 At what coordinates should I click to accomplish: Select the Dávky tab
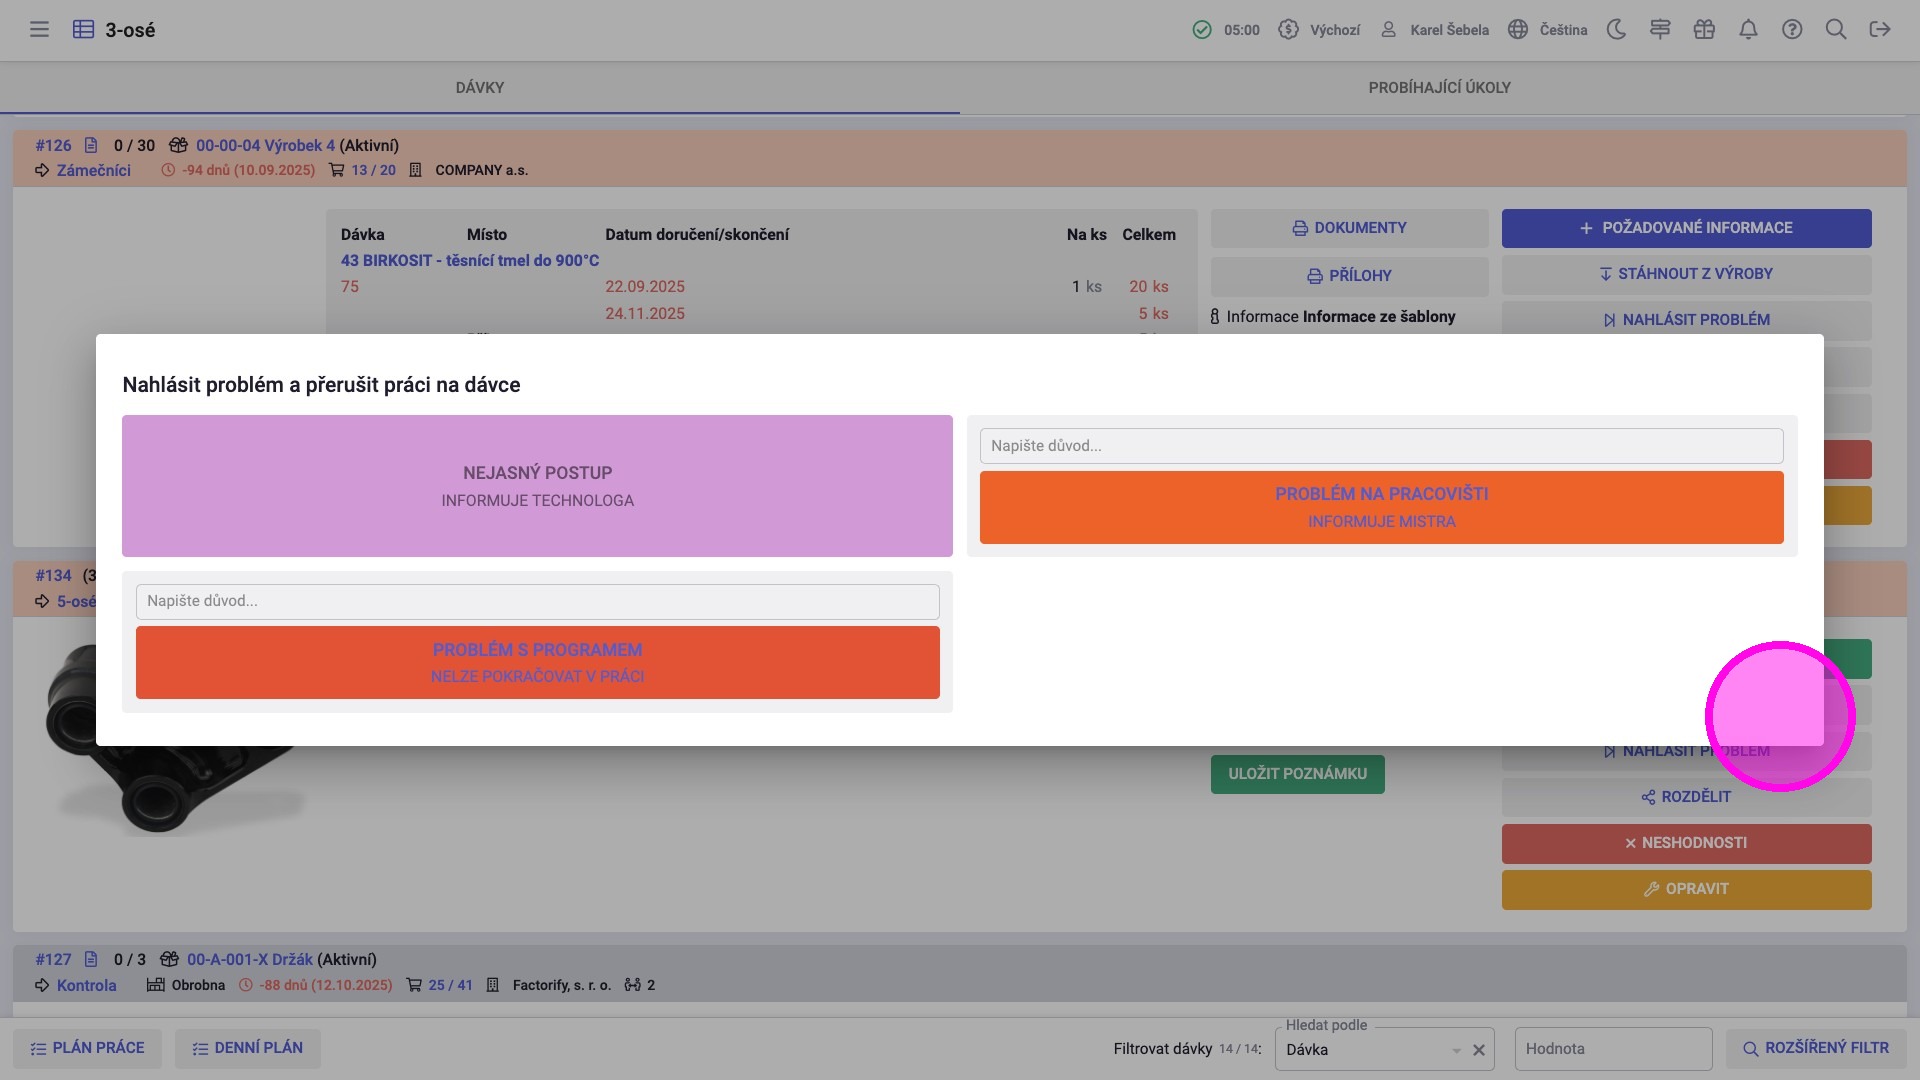[480, 88]
